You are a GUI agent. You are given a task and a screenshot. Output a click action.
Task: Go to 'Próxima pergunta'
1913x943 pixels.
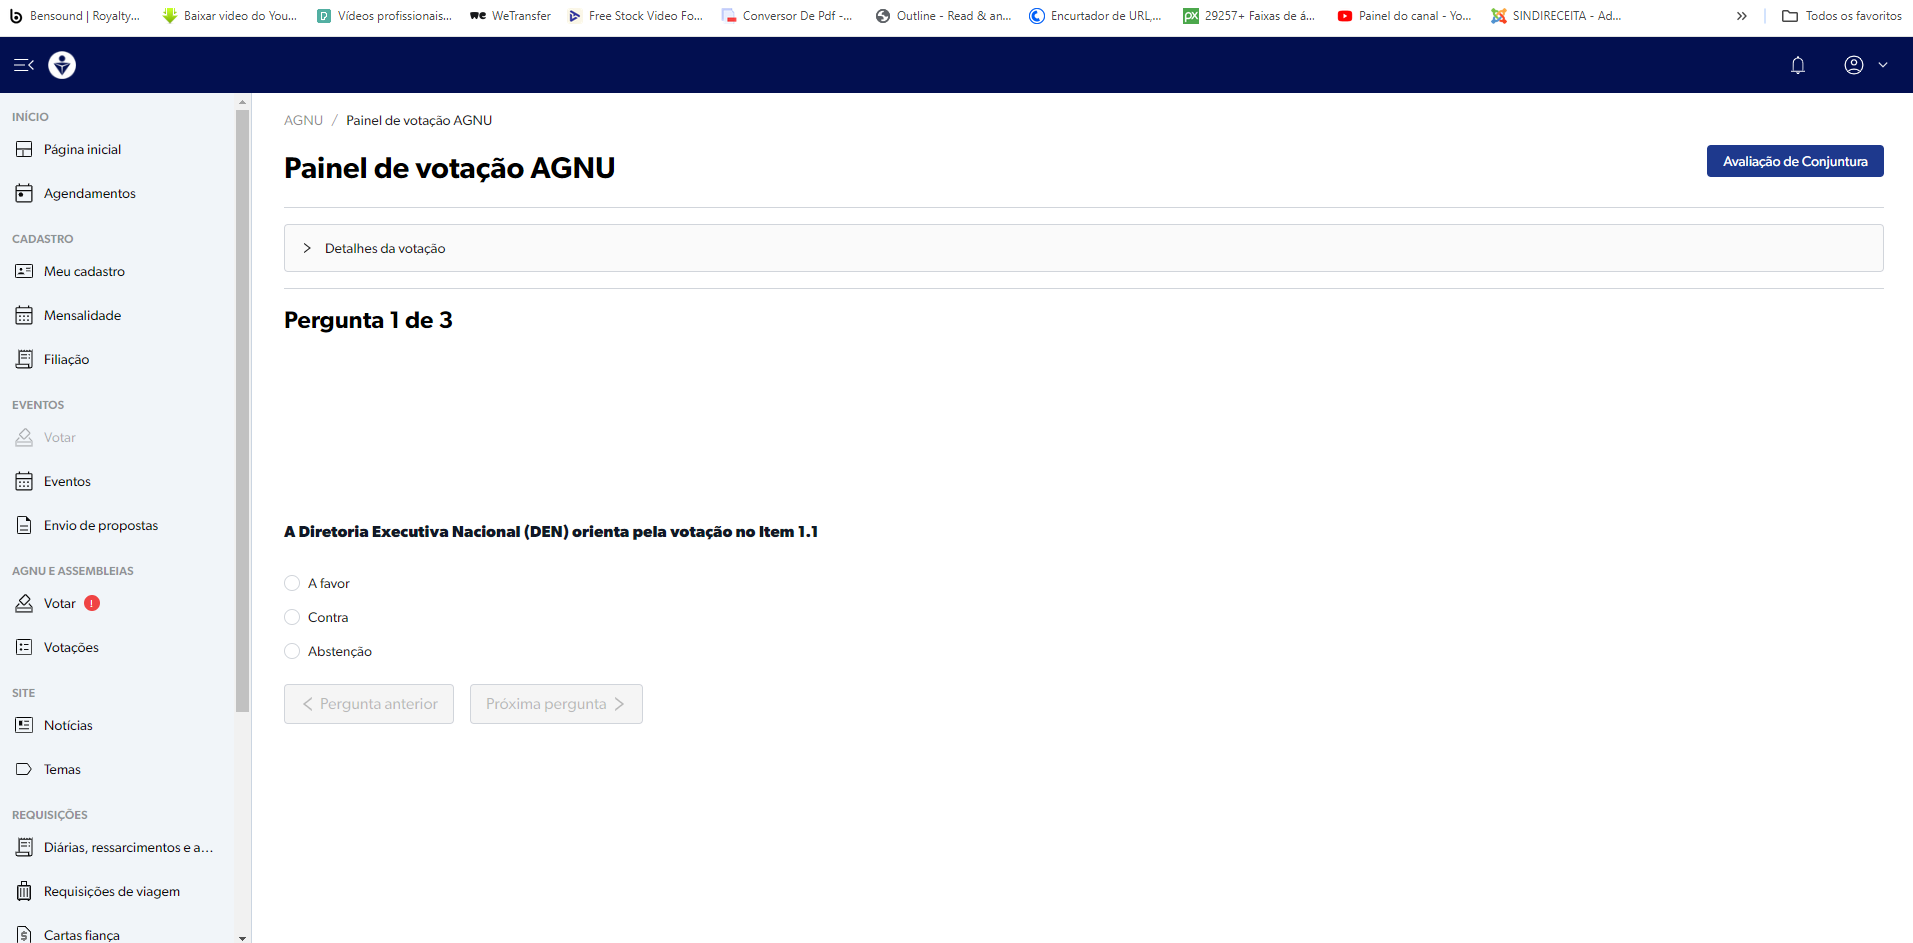click(x=556, y=704)
